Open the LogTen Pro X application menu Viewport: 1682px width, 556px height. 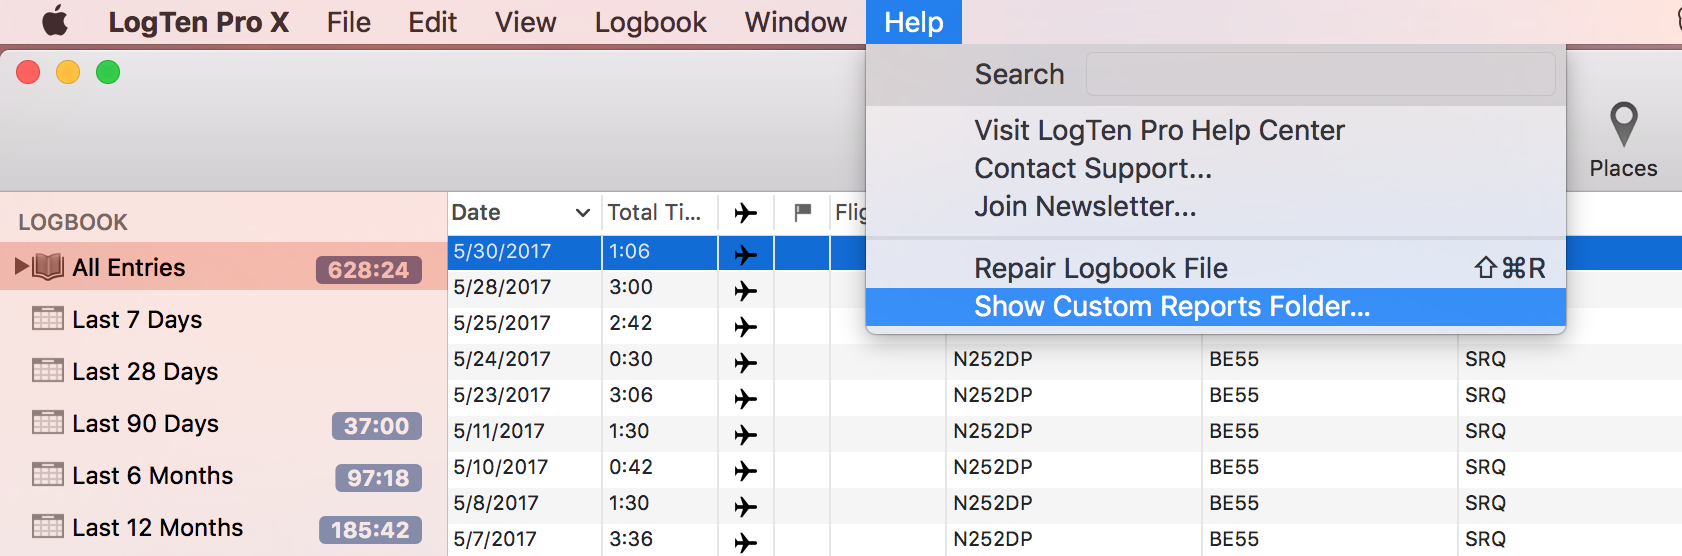198,22
